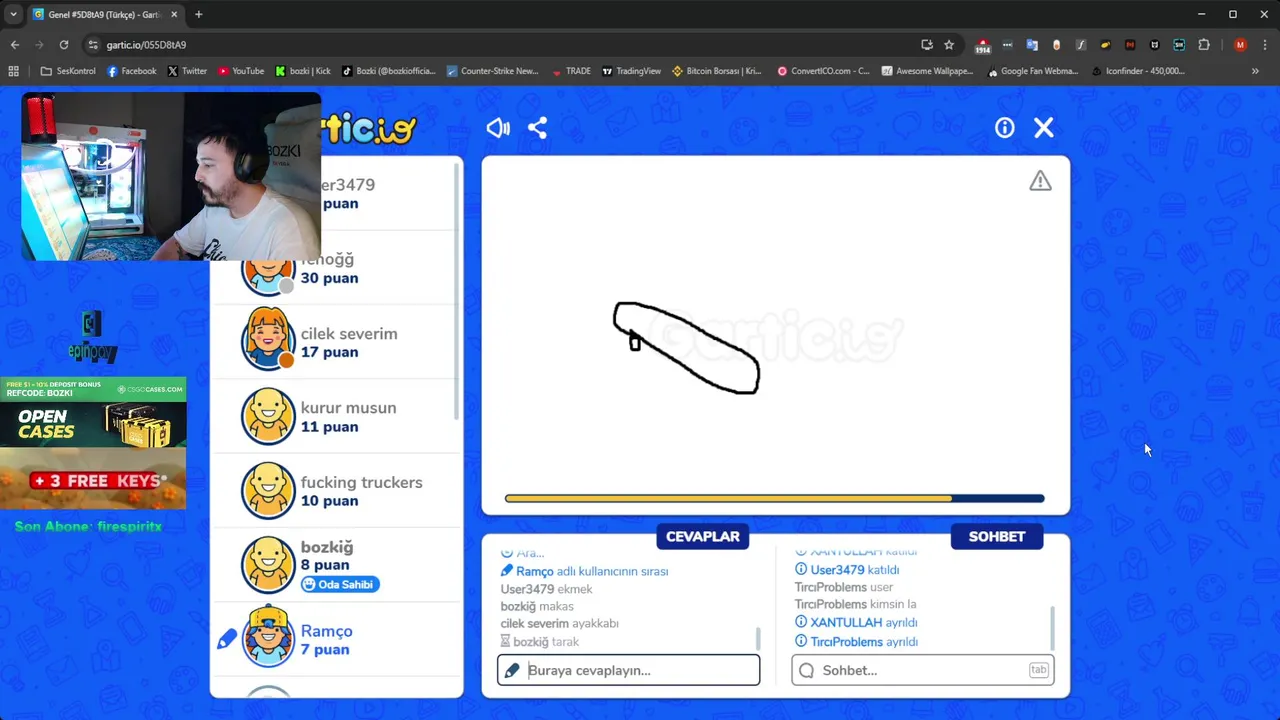Screen dimensions: 1280x720
Task: Click Ramço's avatar with hat
Action: pos(268,636)
